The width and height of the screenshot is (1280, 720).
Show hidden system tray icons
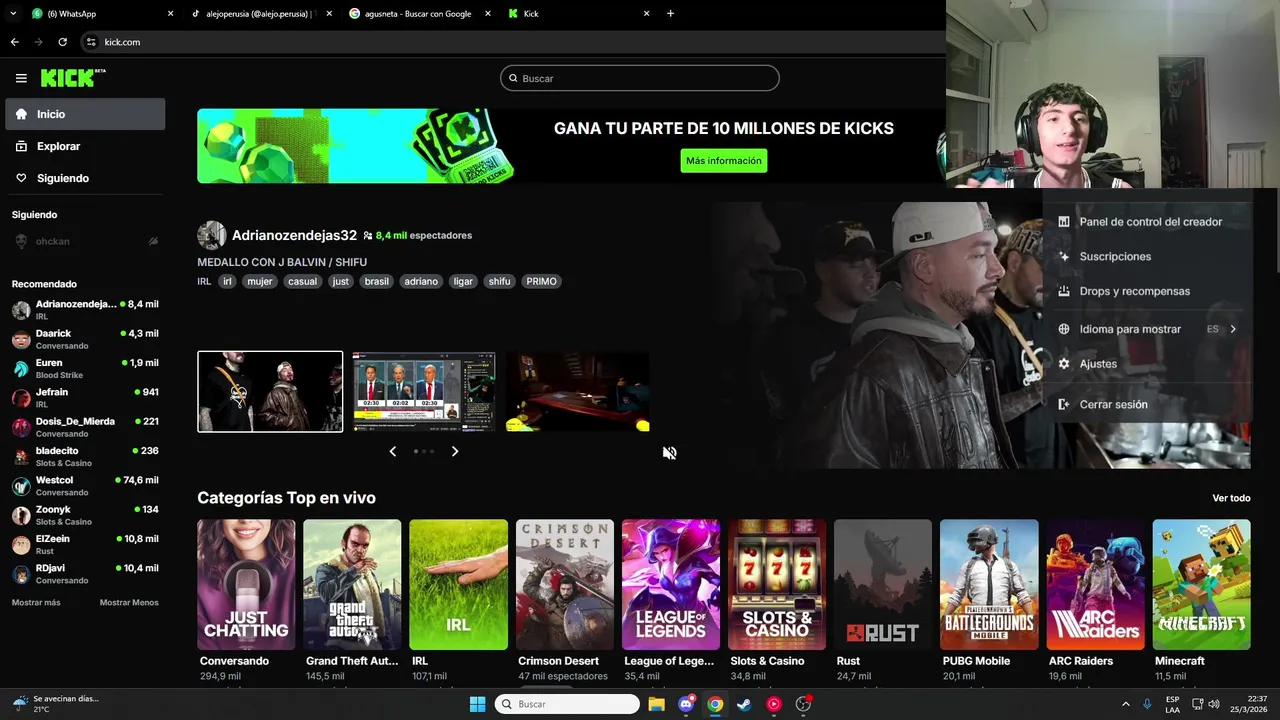1125,704
